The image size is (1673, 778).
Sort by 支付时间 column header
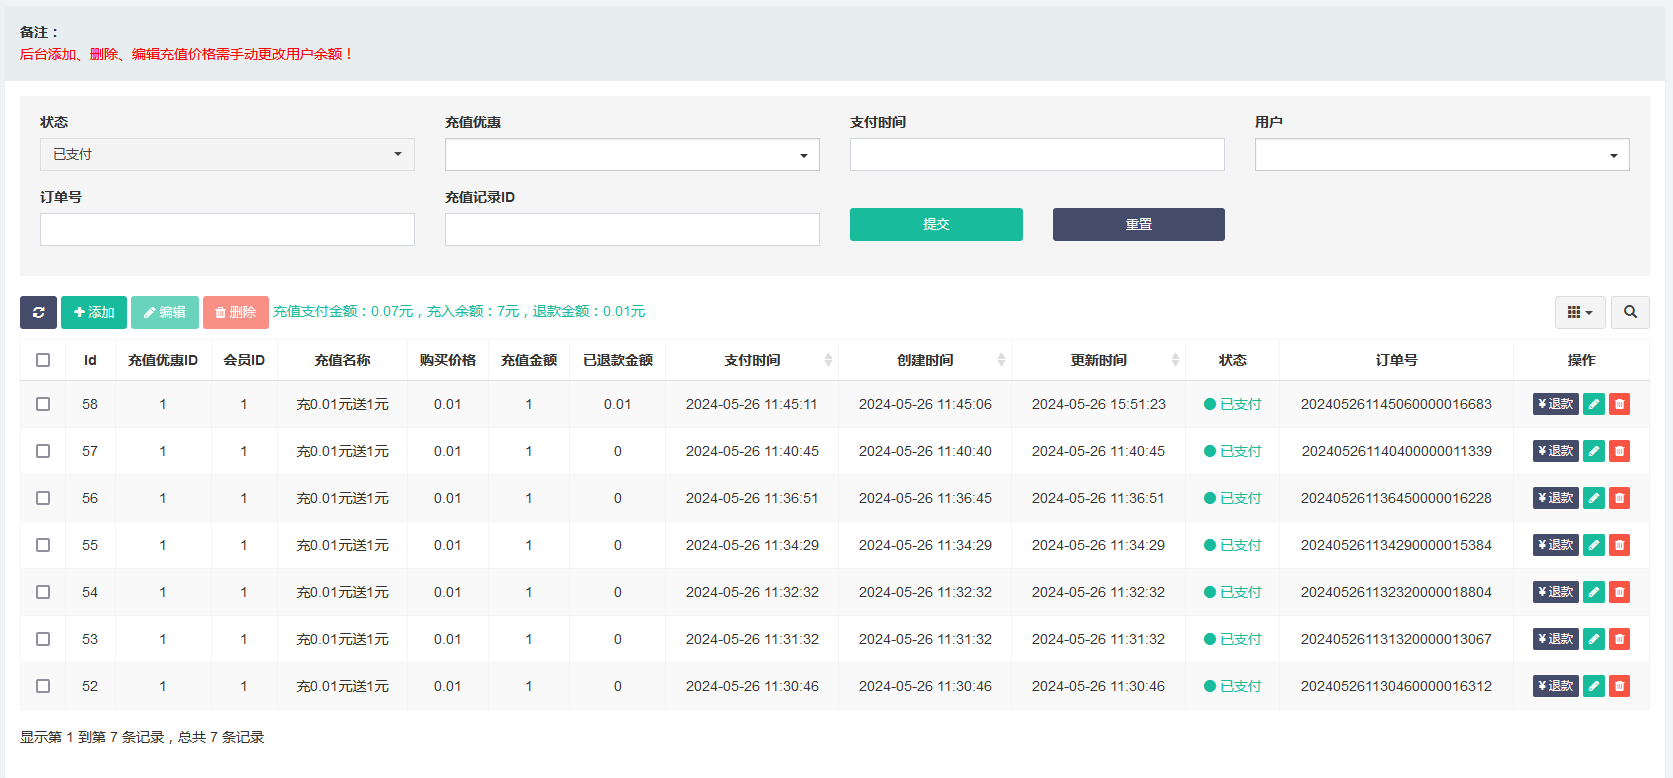click(752, 360)
